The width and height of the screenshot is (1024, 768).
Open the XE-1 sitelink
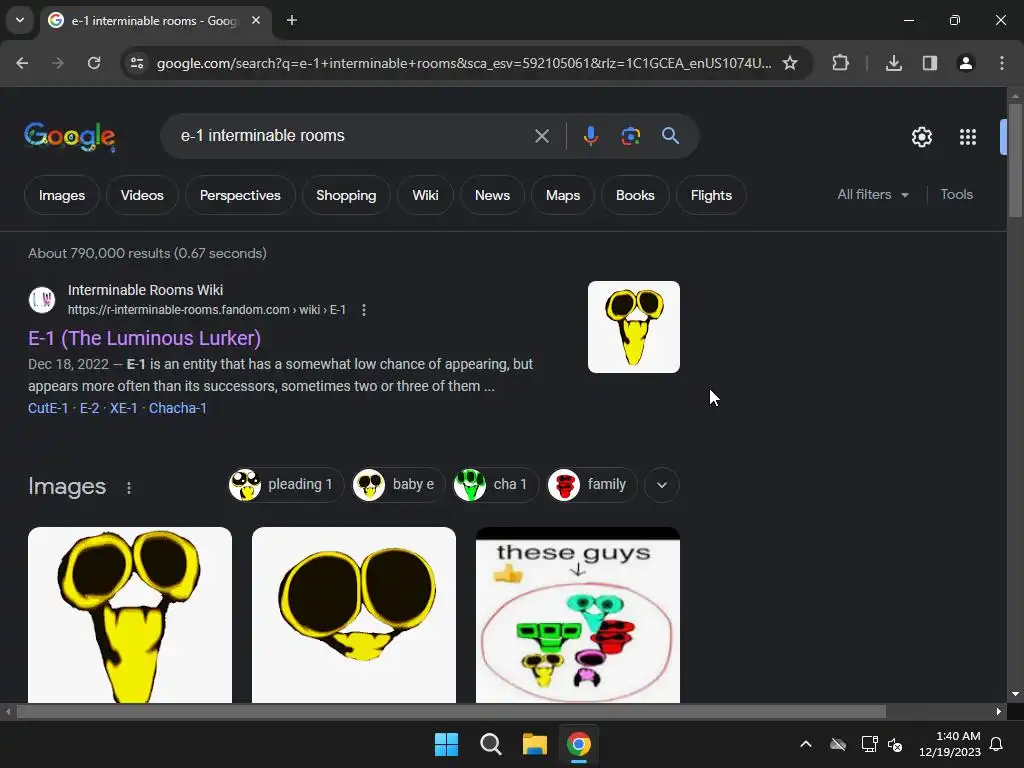point(123,408)
